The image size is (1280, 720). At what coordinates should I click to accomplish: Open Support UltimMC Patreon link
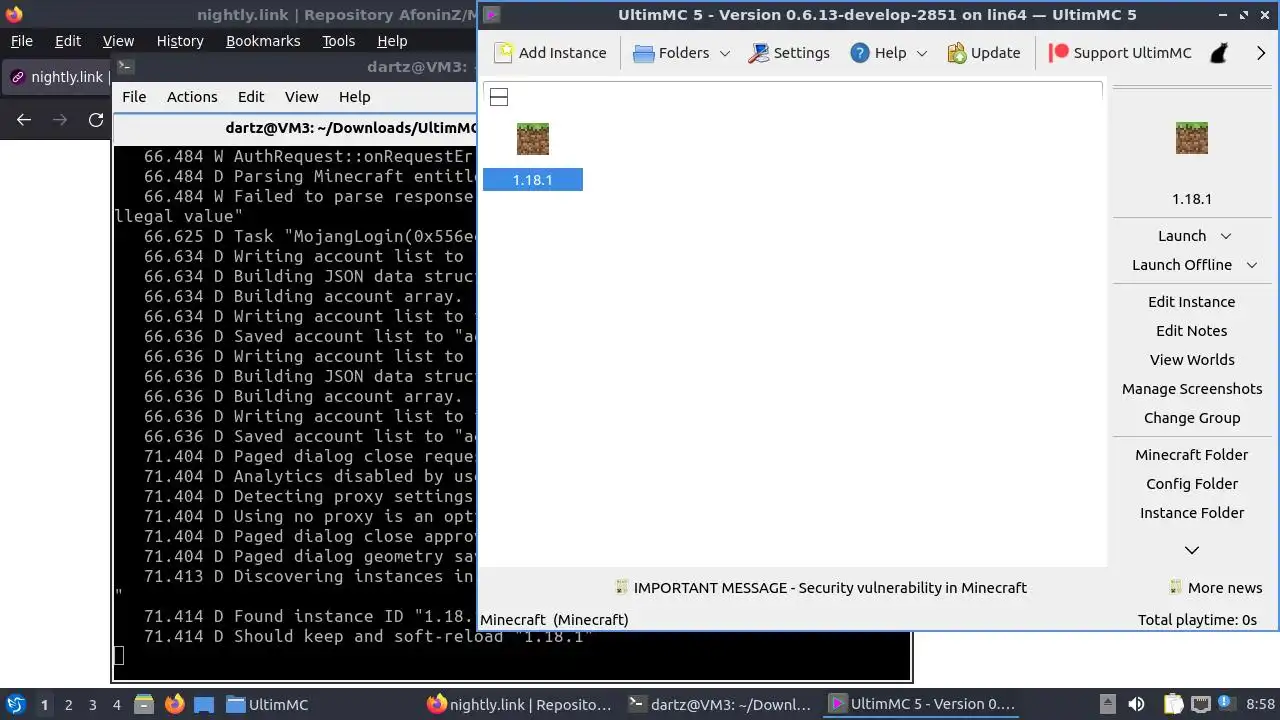(x=1120, y=53)
